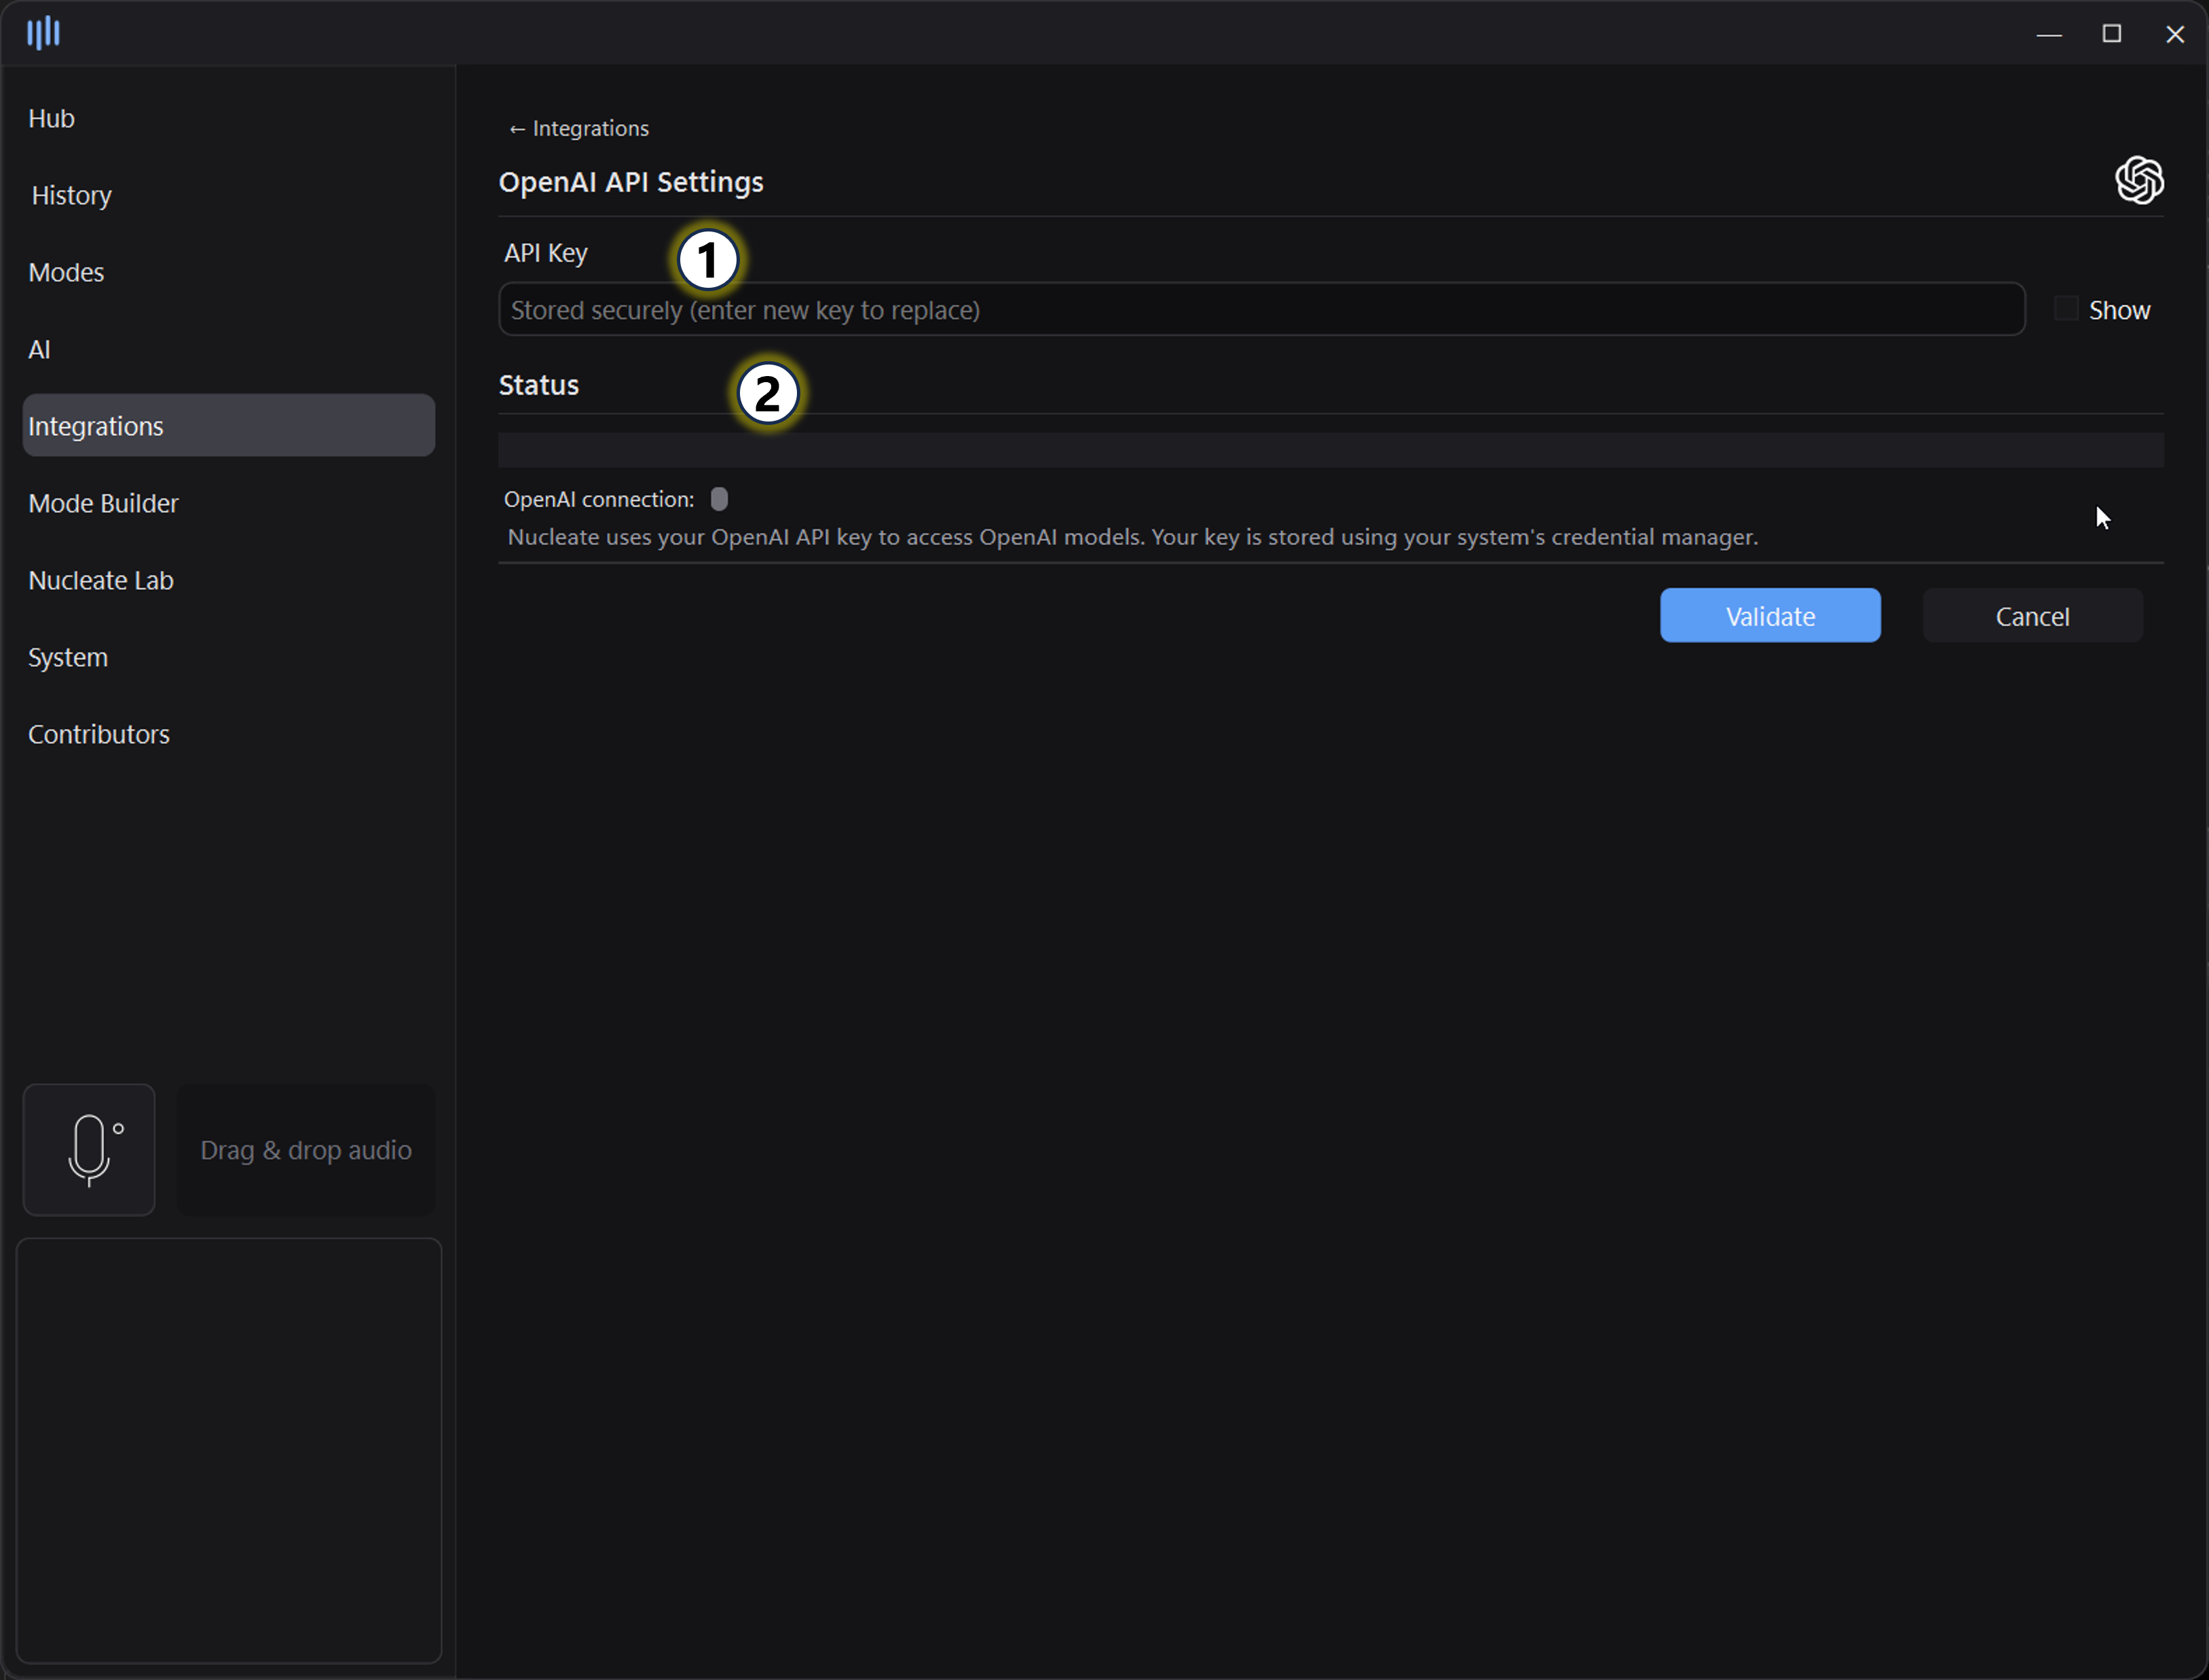Click the status progress bar
Viewport: 2209px width, 1680px height.
point(1330,450)
